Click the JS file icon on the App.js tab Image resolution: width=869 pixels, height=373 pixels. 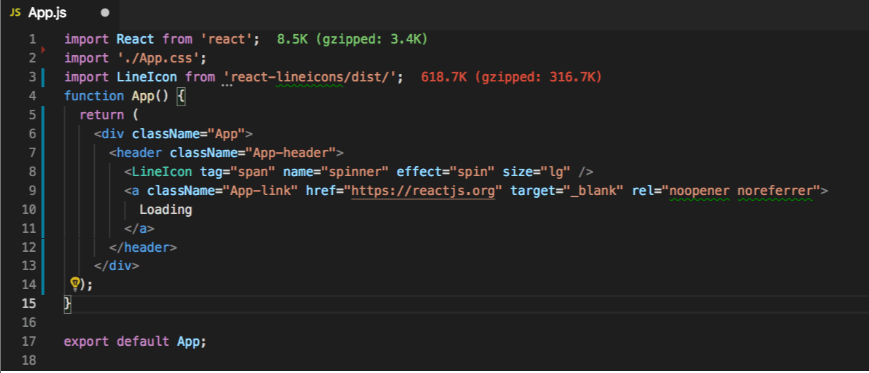coord(16,13)
